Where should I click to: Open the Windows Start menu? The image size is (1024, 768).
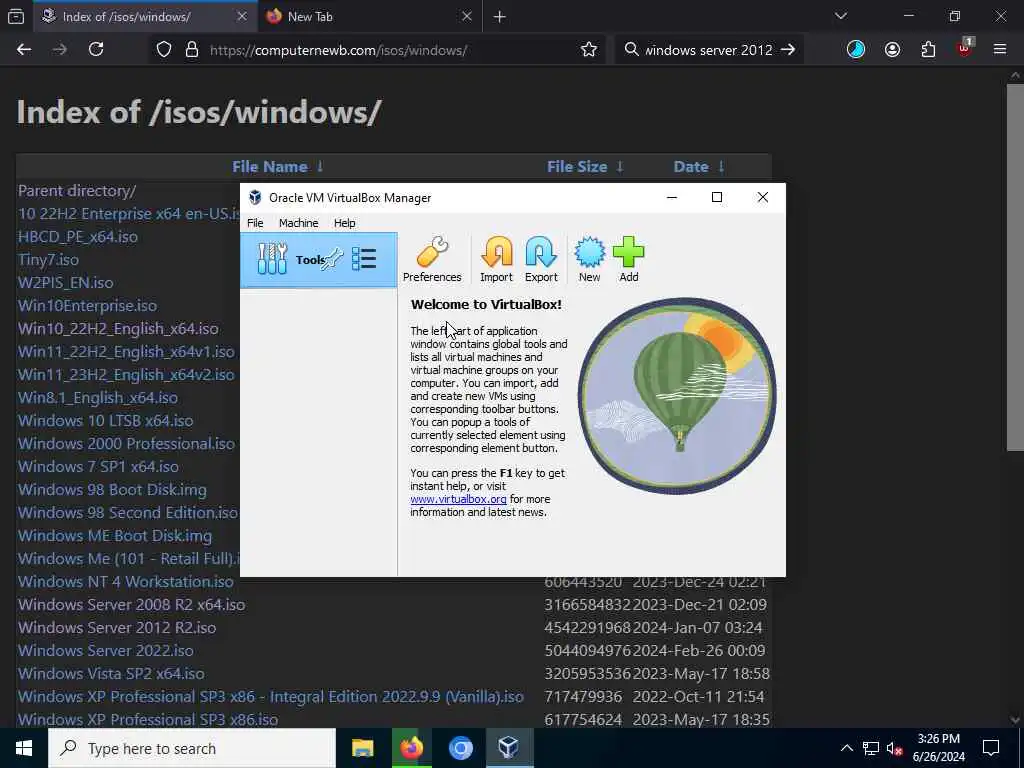point(24,748)
